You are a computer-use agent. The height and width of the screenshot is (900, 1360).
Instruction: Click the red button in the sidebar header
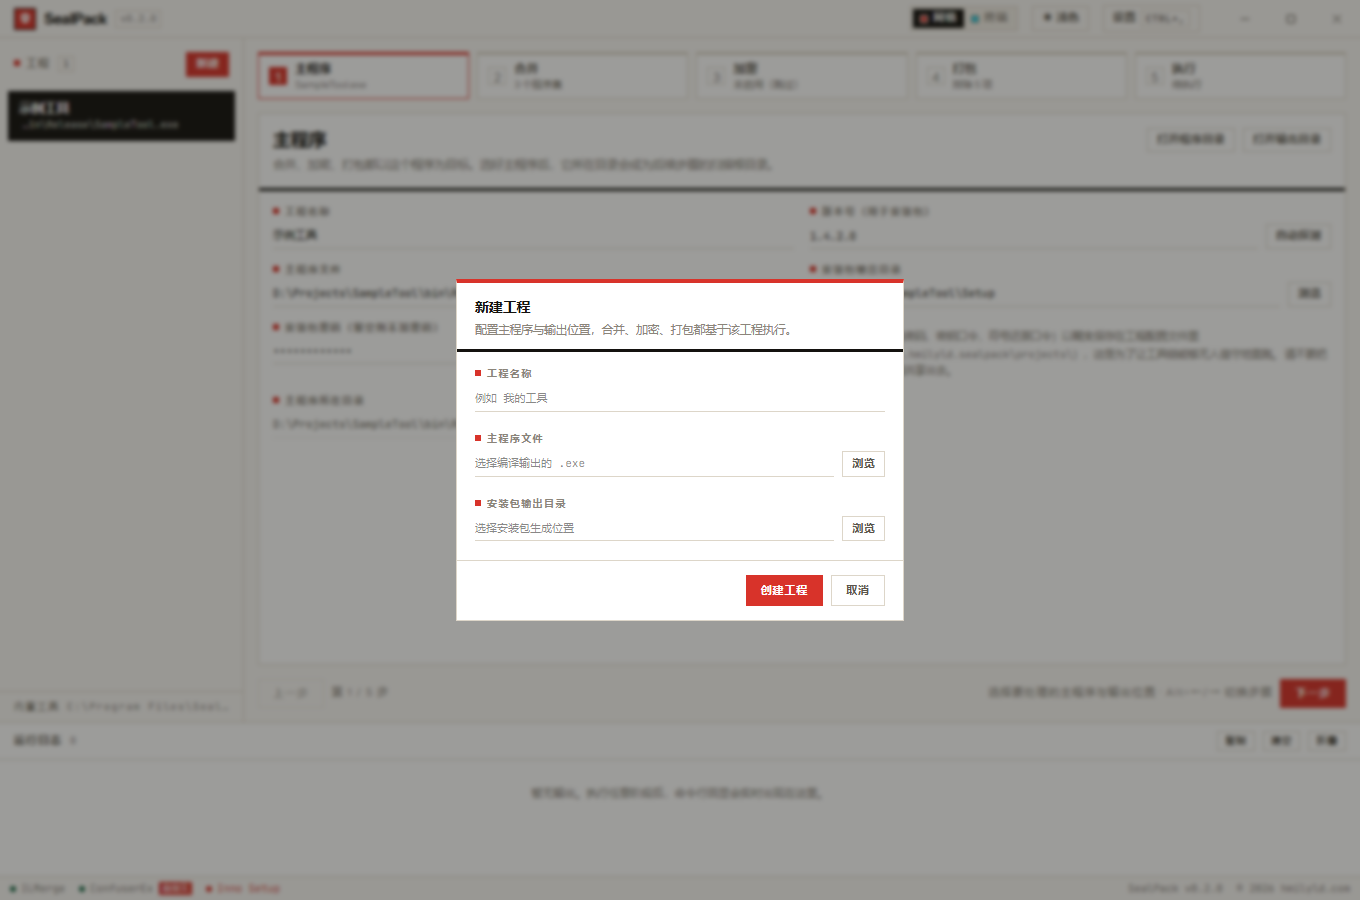(207, 64)
